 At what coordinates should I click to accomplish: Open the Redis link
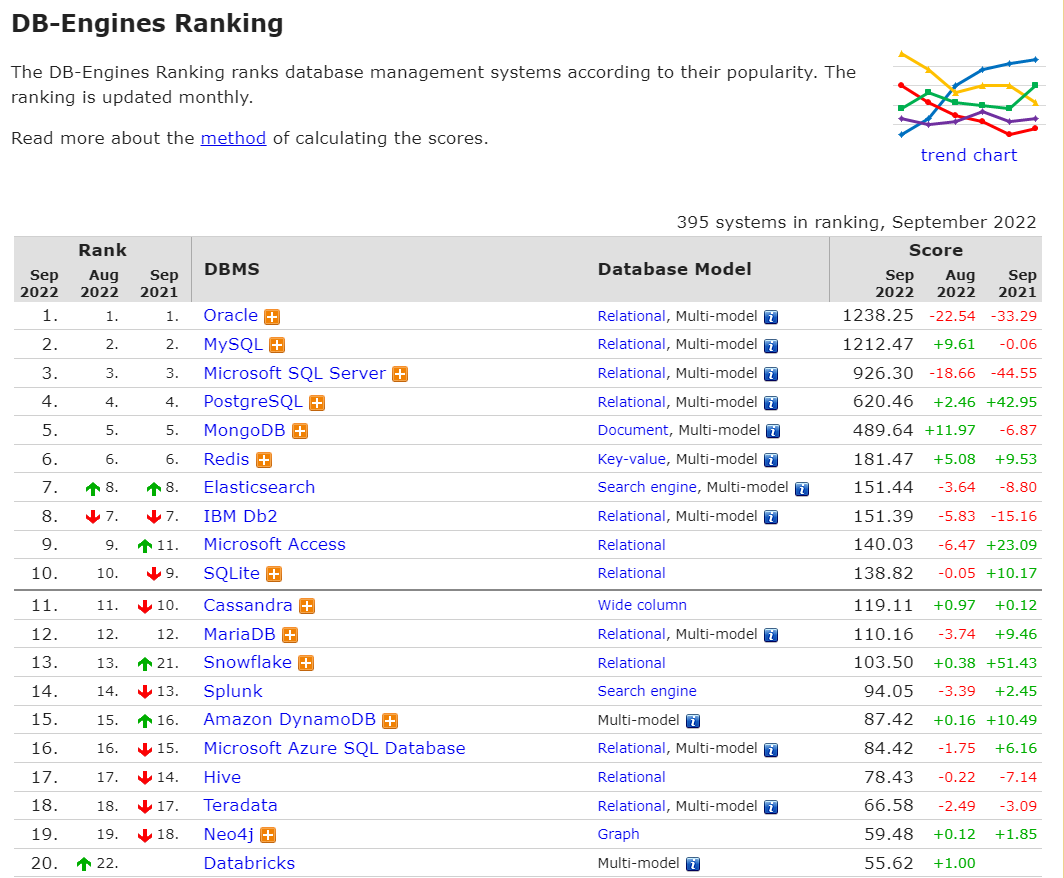point(227,459)
